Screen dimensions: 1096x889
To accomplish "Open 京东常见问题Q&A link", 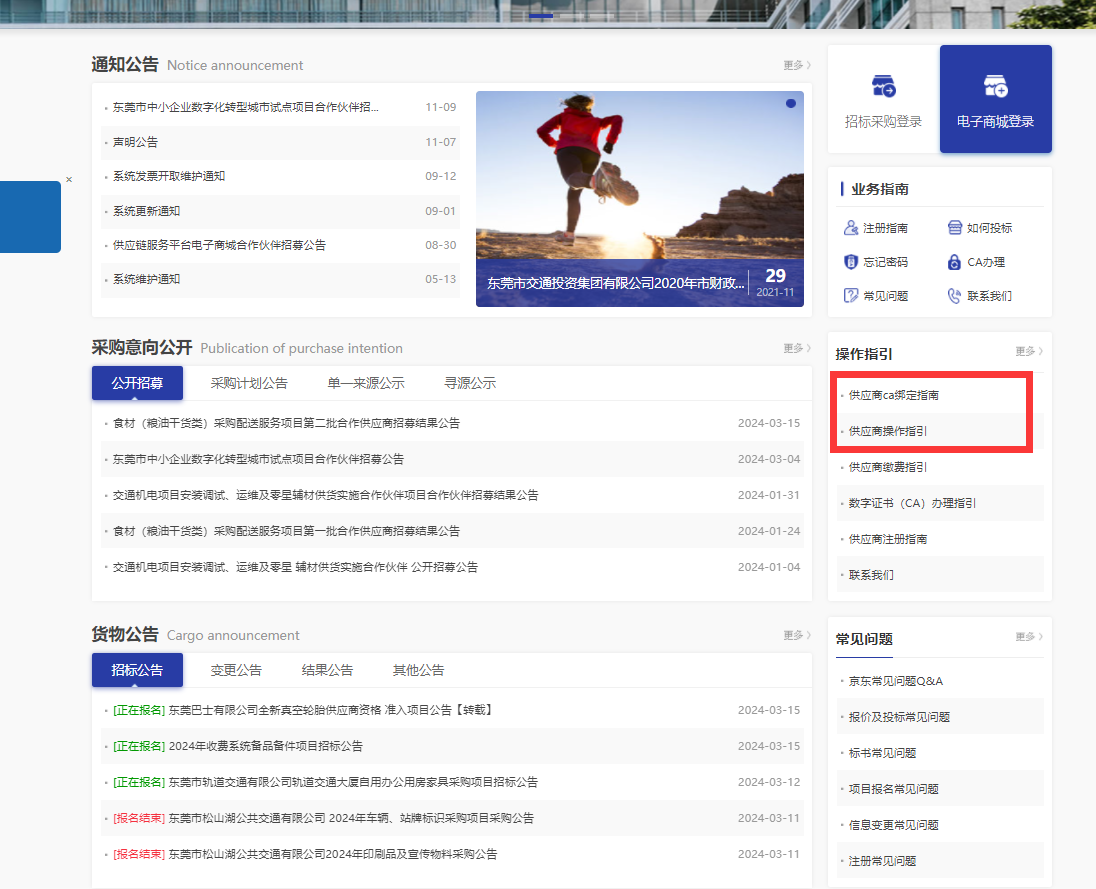I will (x=896, y=681).
